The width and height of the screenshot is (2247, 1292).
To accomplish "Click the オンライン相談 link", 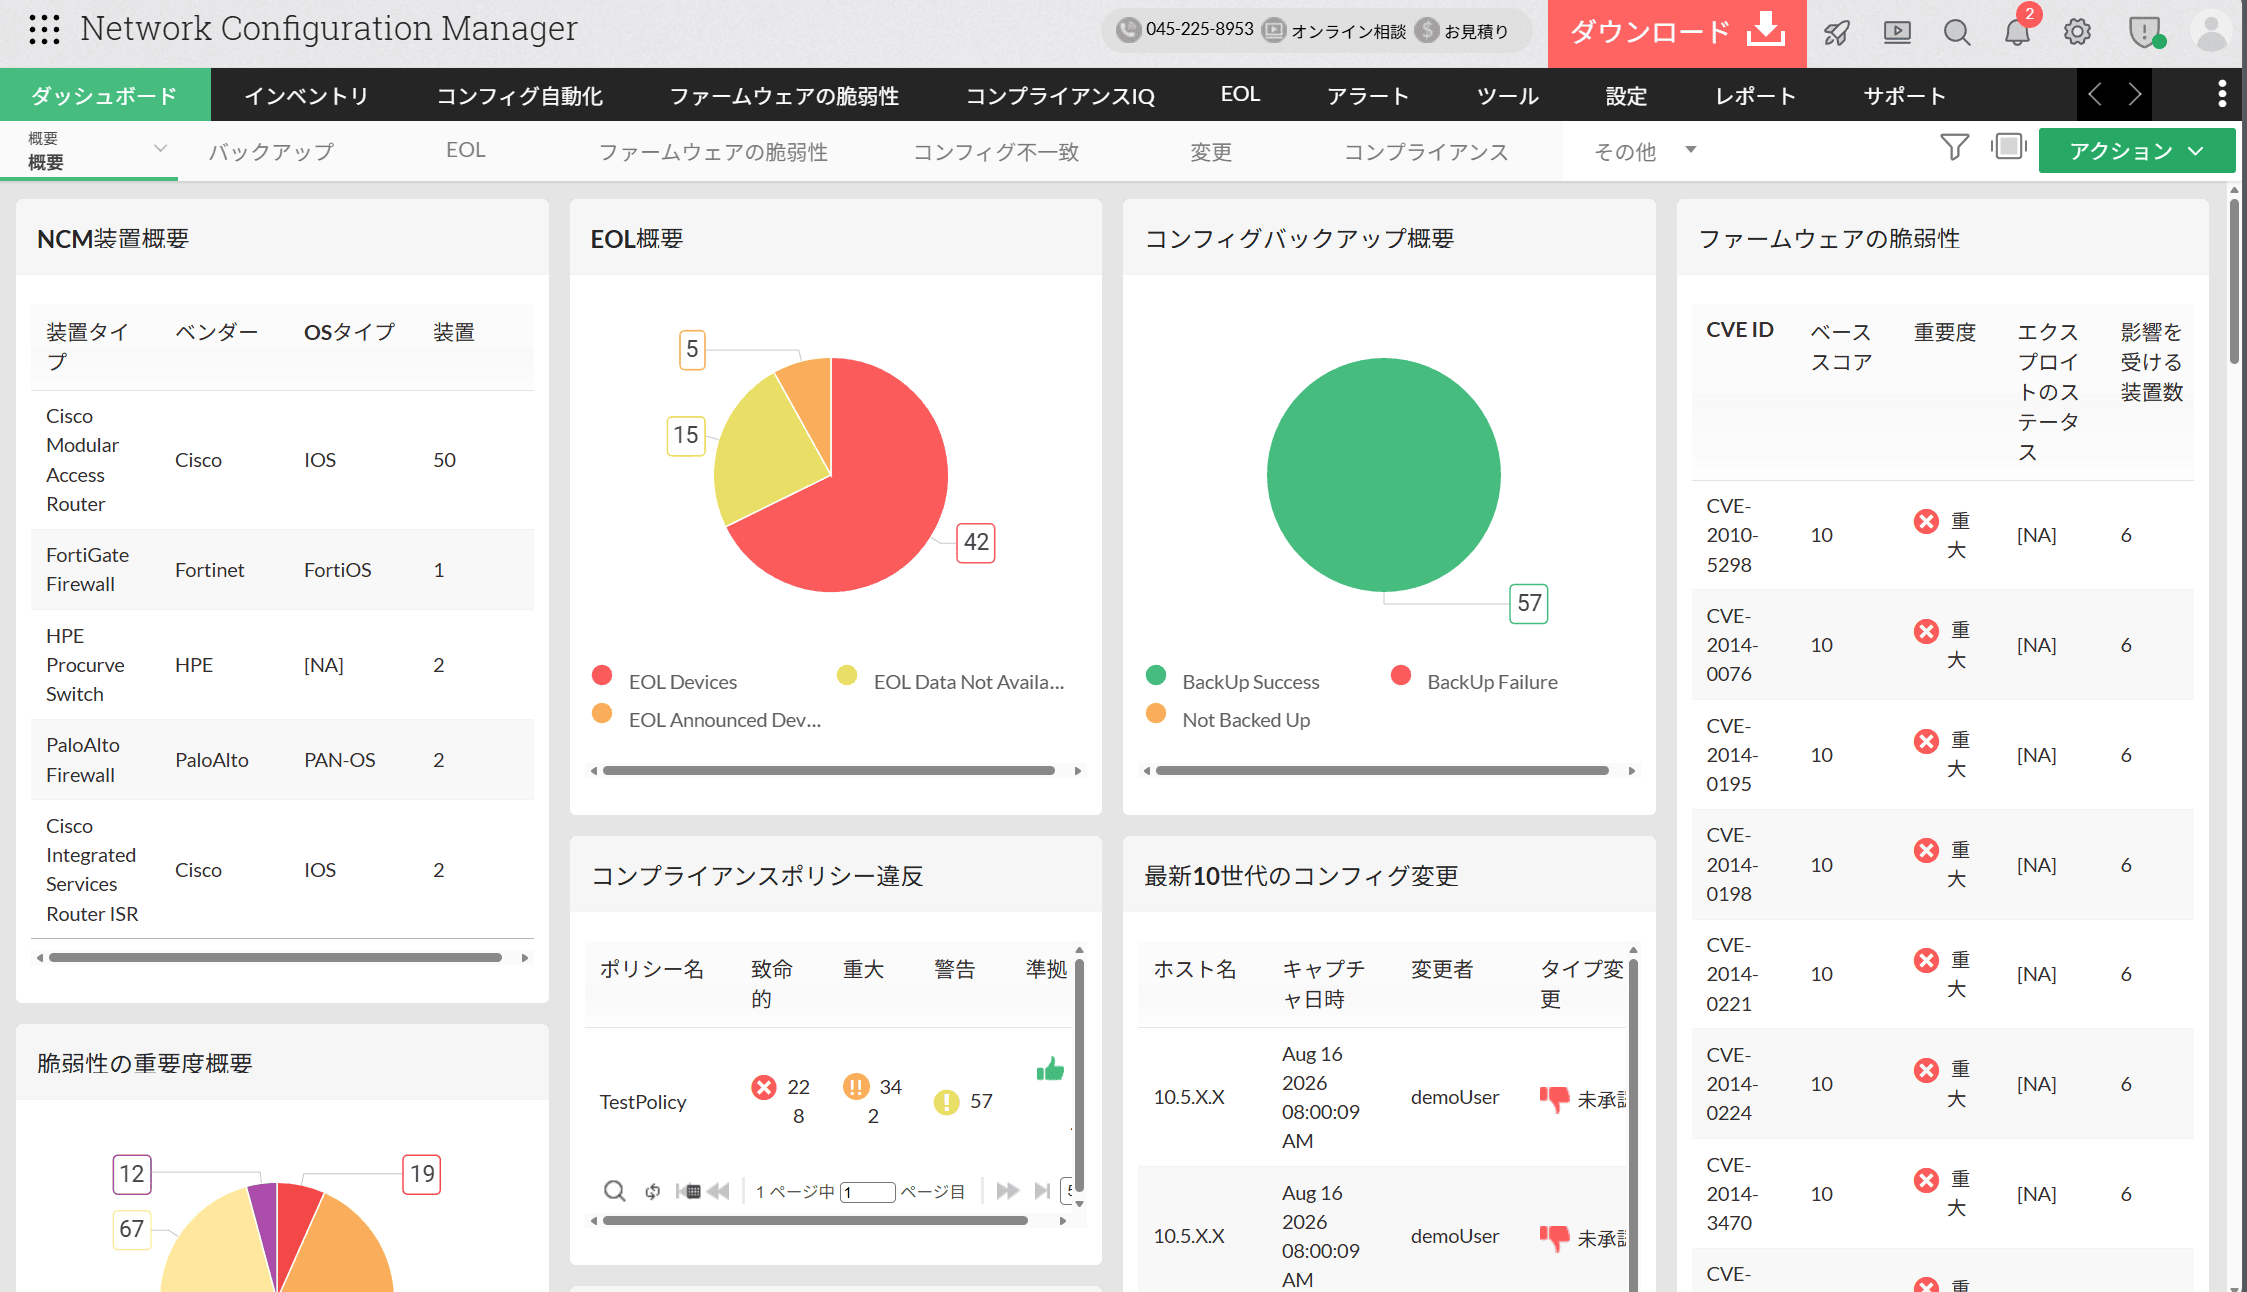I will 1348,31.
